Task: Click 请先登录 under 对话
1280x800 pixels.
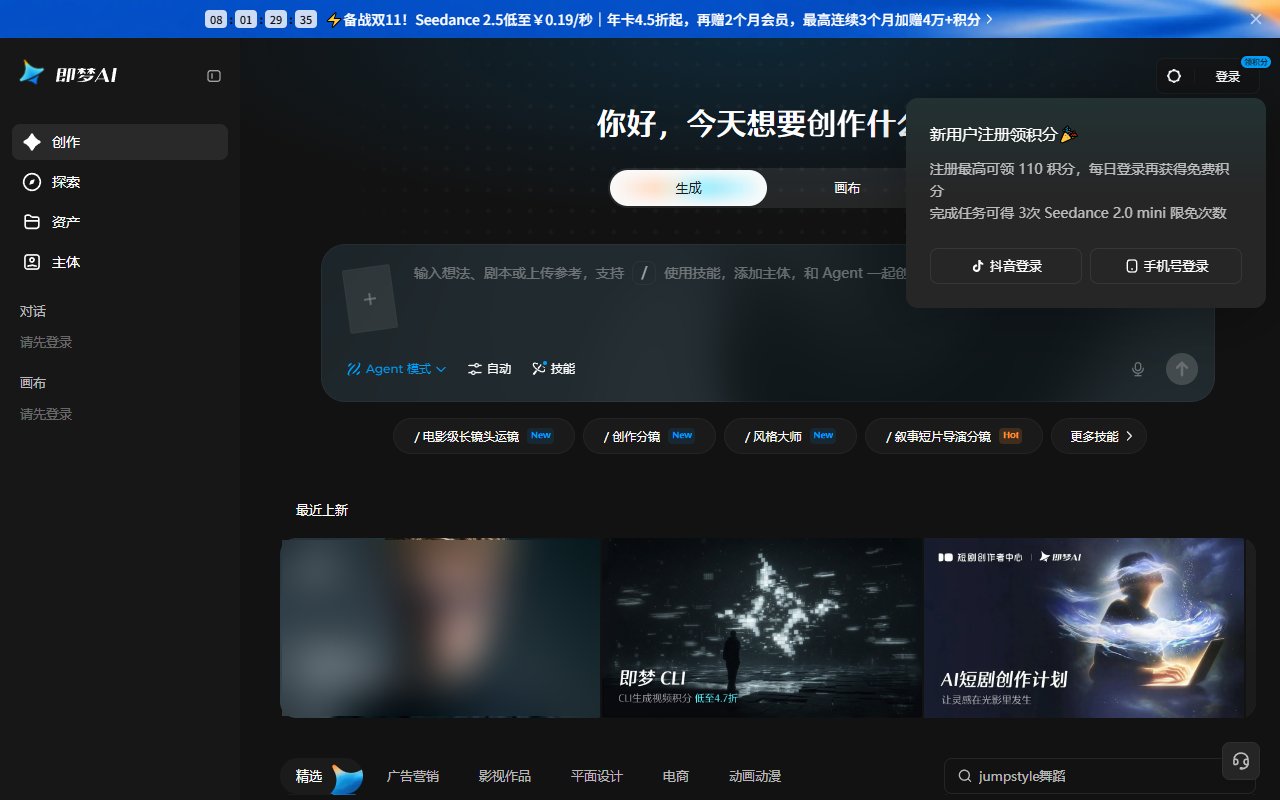Action: tap(46, 342)
